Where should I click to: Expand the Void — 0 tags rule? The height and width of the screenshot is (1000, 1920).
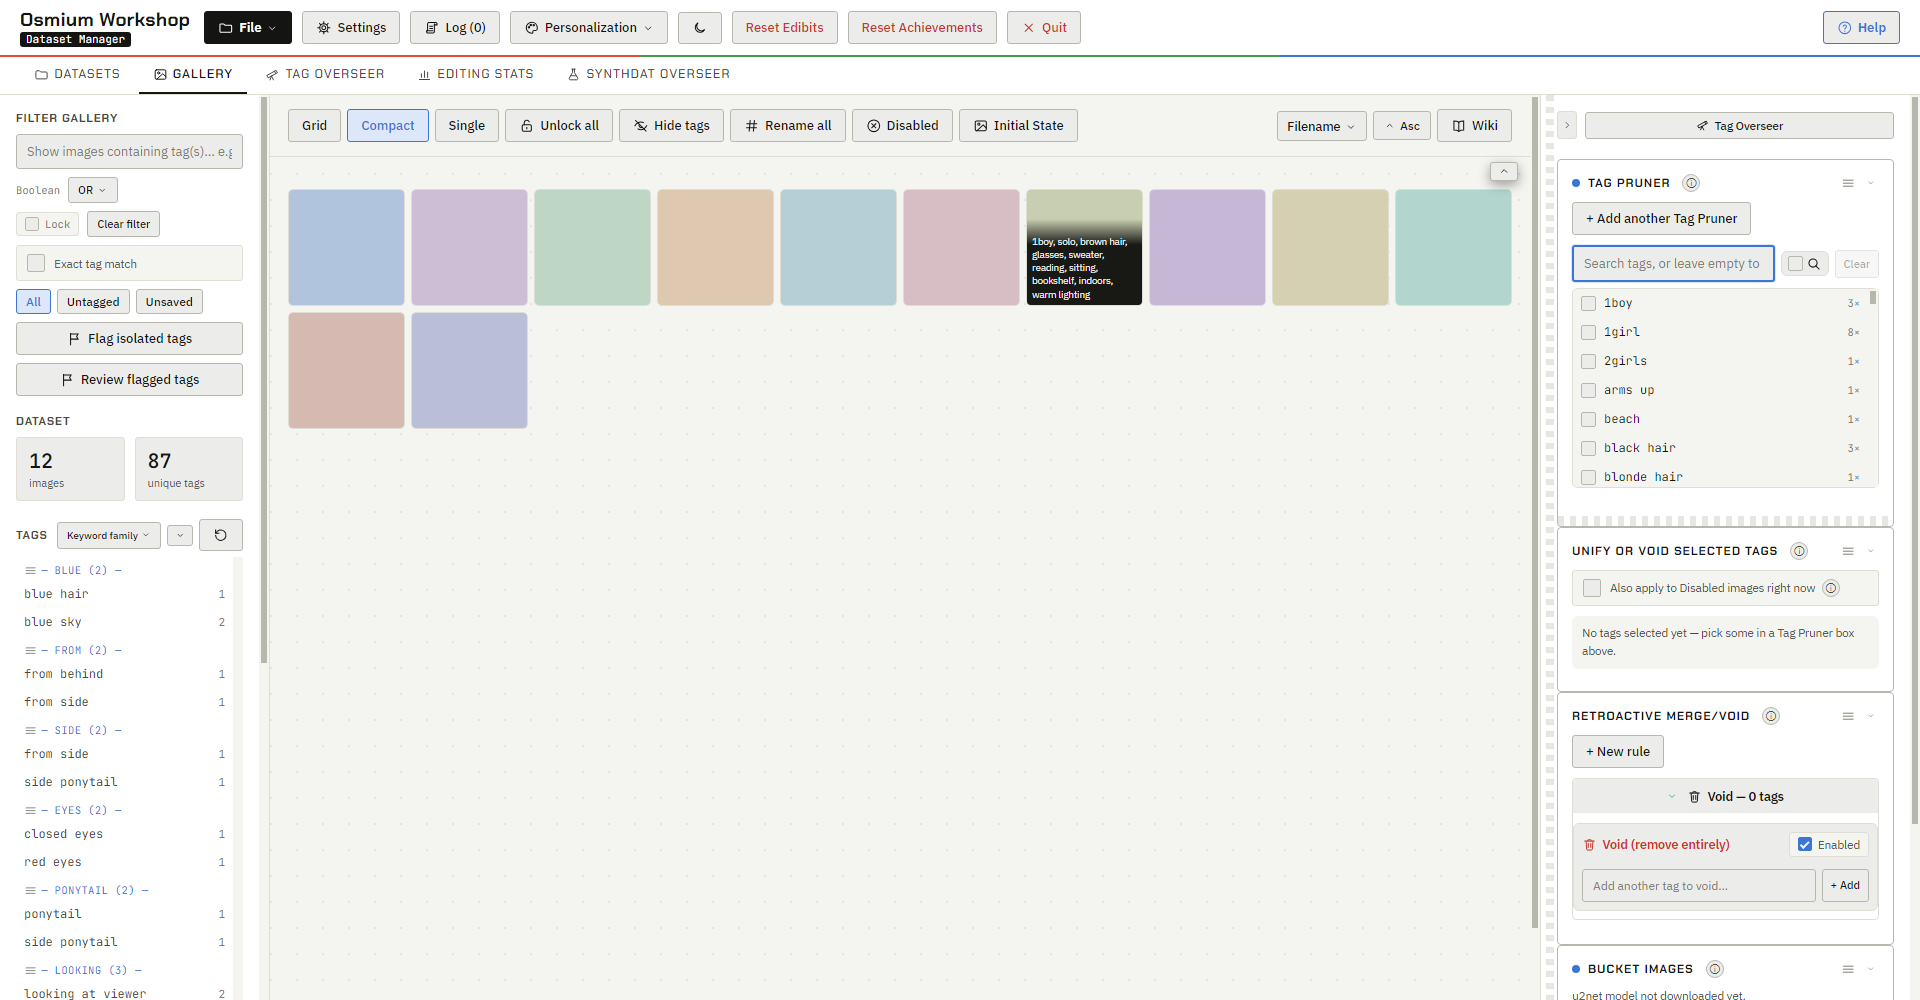point(1726,797)
